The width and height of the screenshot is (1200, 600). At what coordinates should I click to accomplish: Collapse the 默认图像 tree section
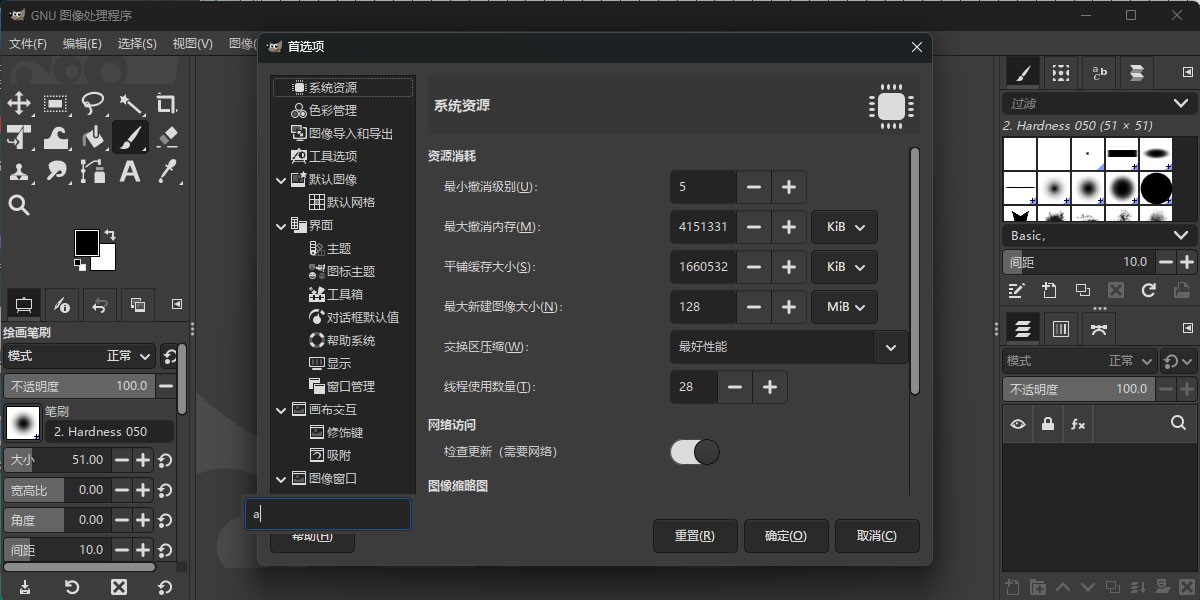click(x=281, y=179)
